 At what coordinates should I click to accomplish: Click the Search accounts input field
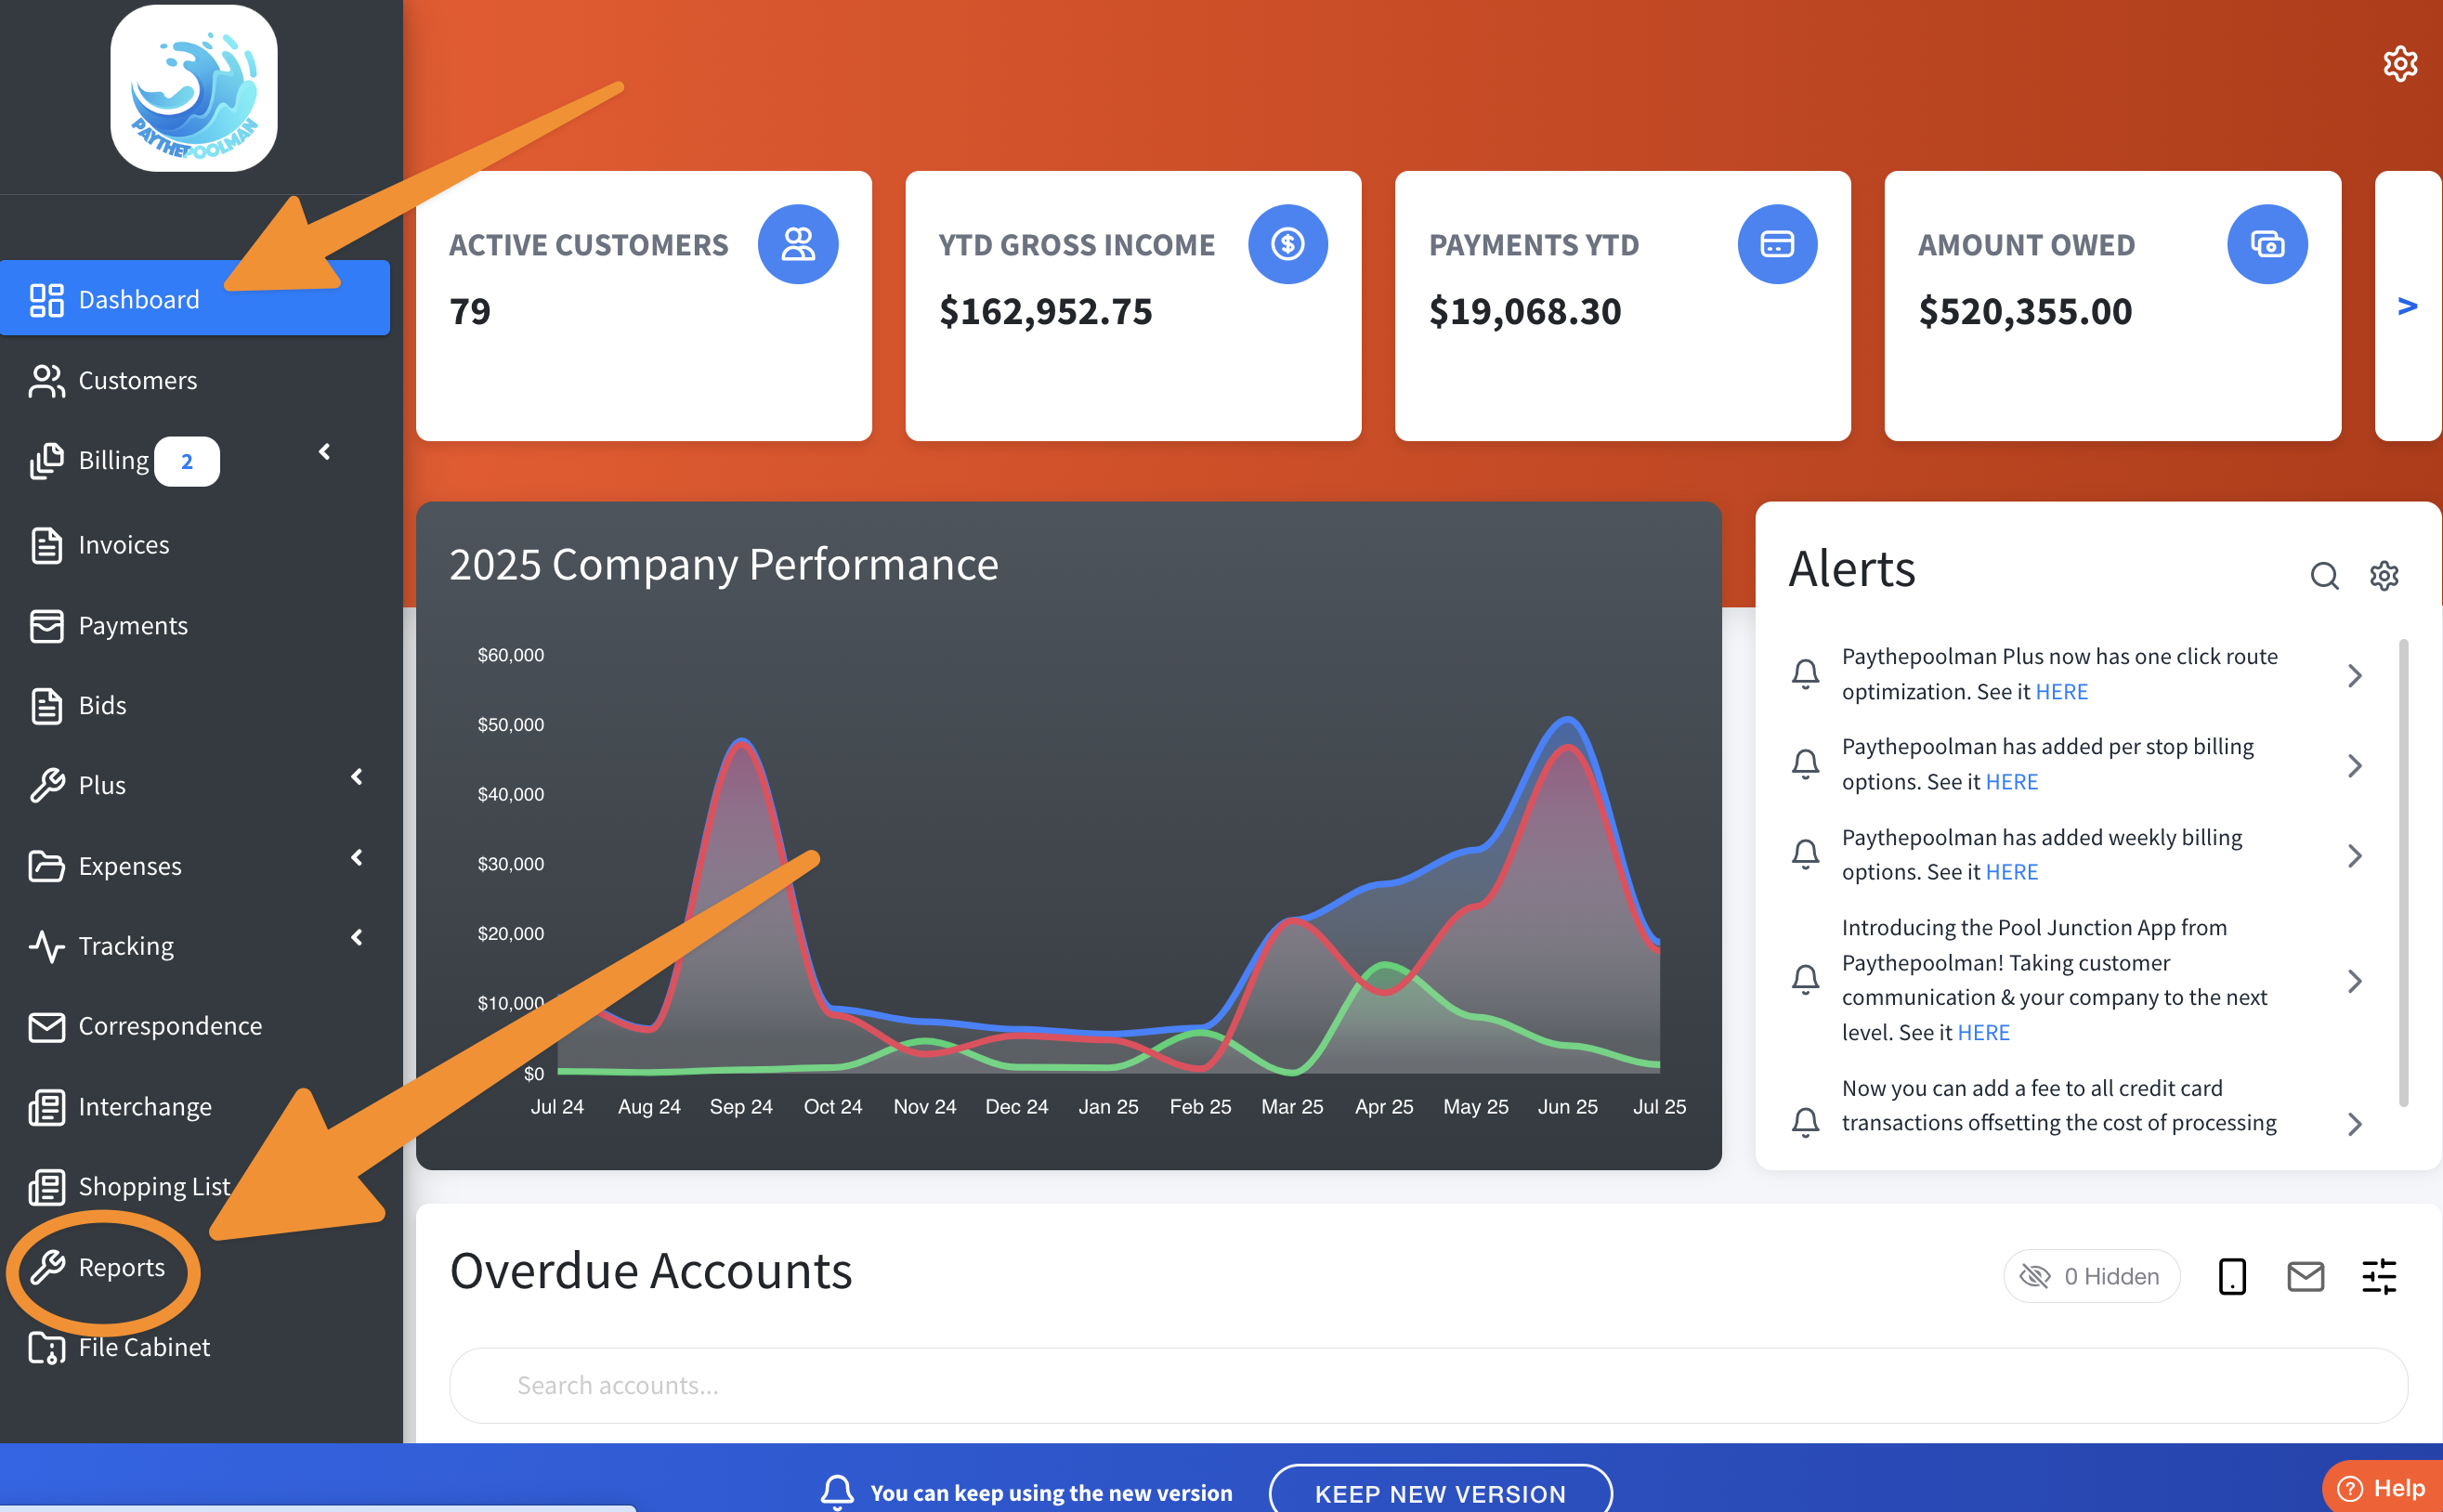pos(1427,1385)
